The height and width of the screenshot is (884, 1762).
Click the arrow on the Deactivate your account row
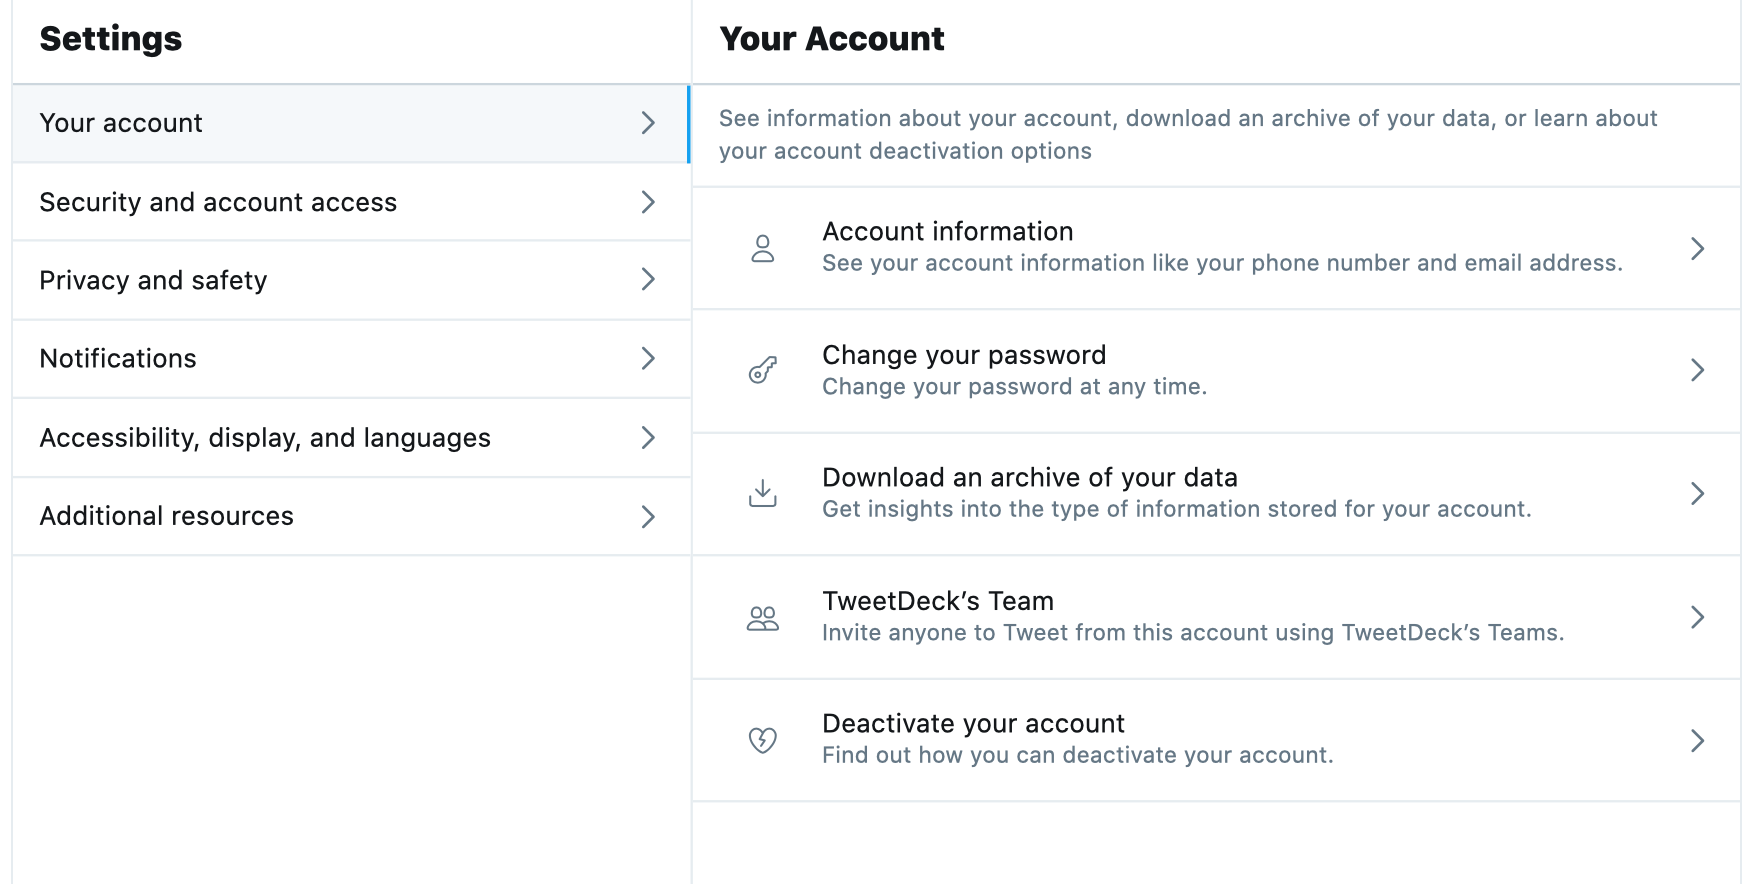1697,740
